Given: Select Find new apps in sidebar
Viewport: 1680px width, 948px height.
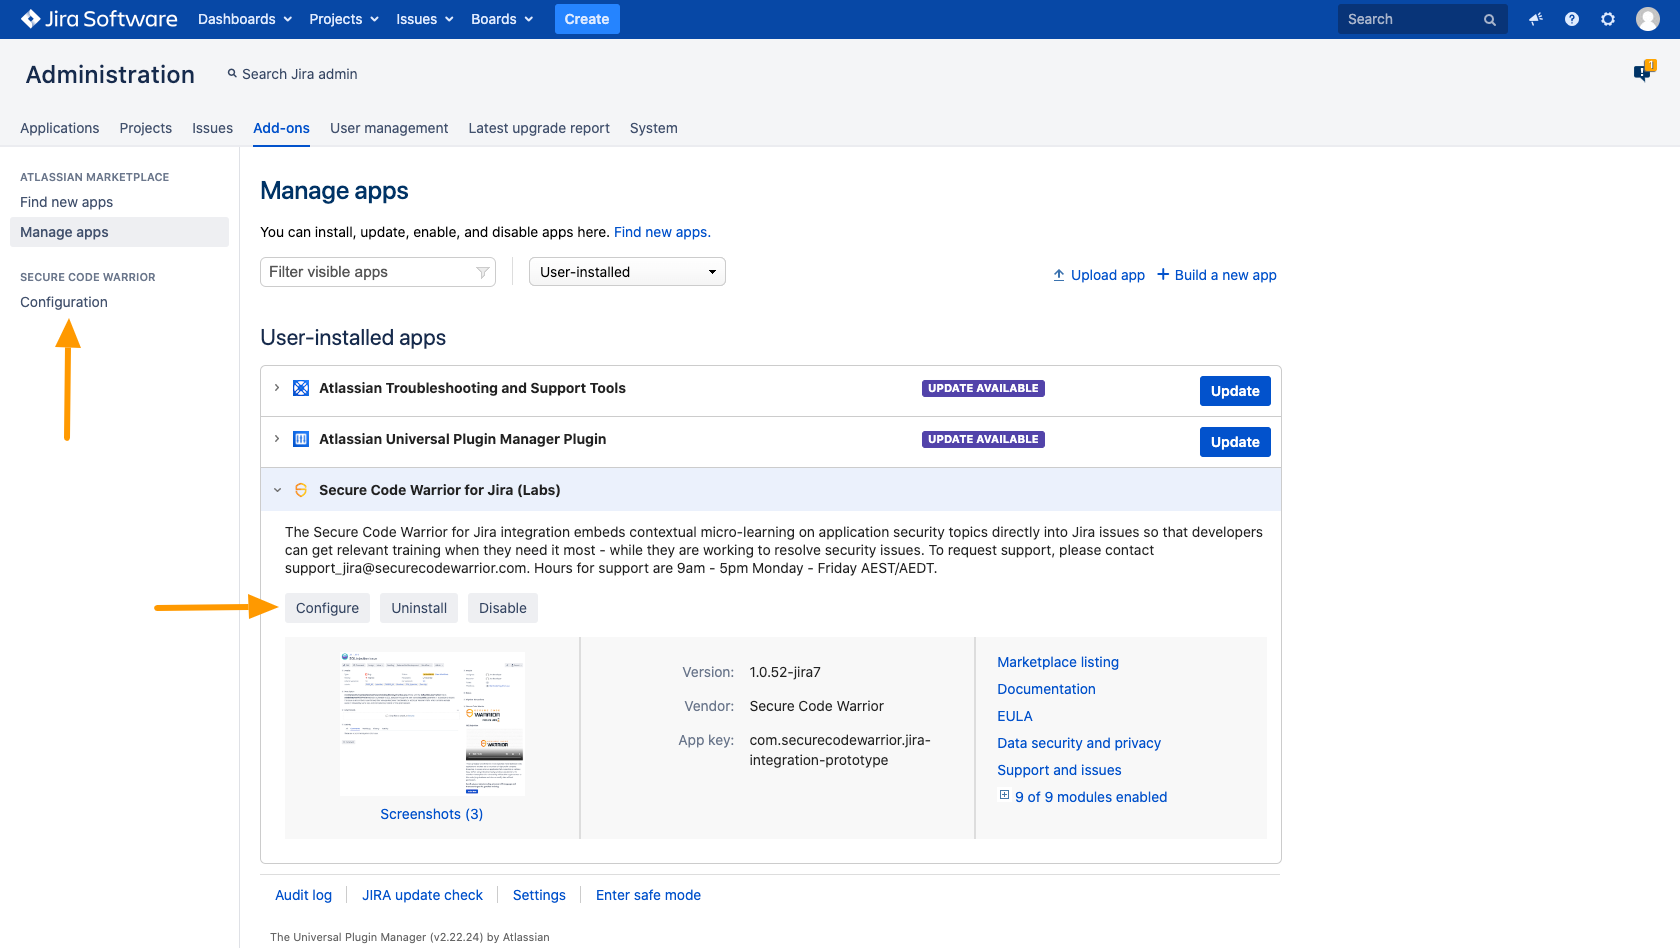Looking at the screenshot, I should point(67,202).
